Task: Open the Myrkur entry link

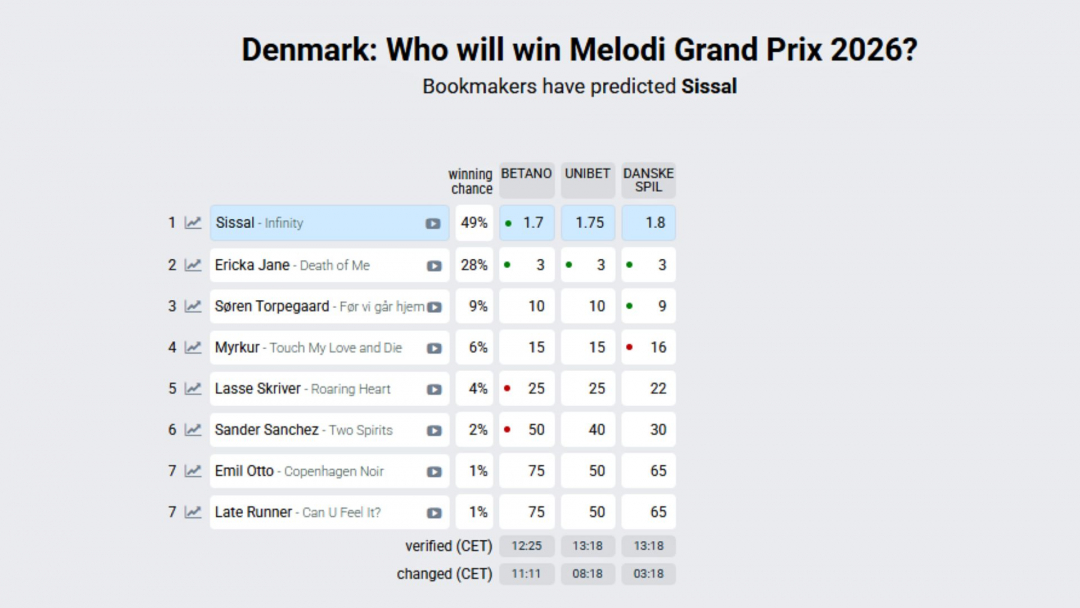Action: point(237,348)
